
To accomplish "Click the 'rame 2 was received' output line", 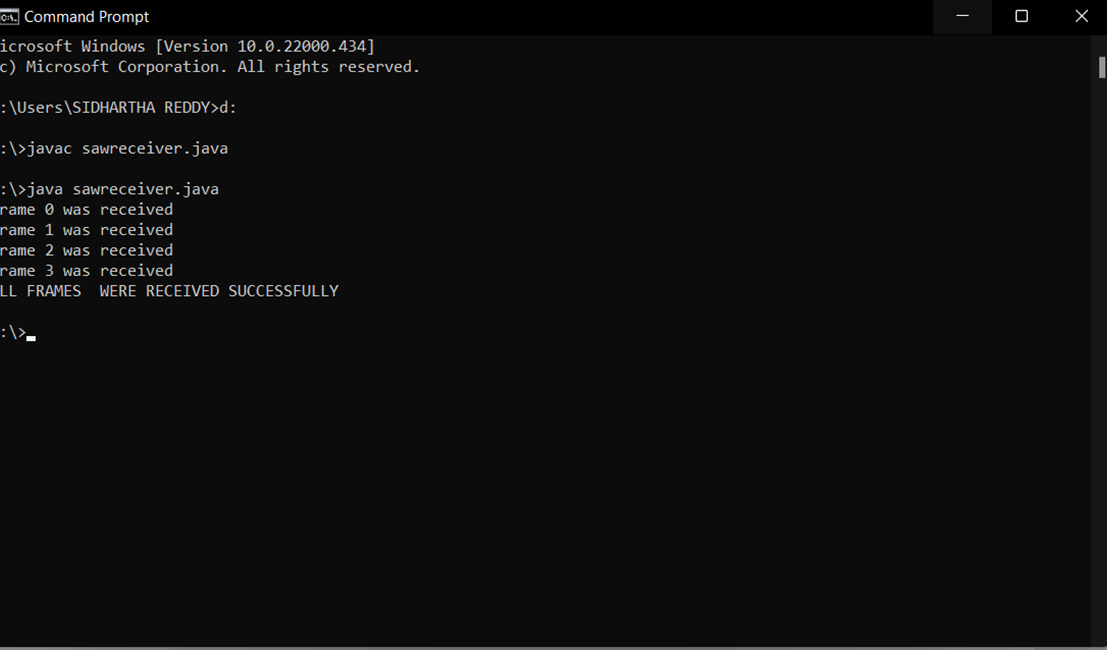I will [86, 250].
